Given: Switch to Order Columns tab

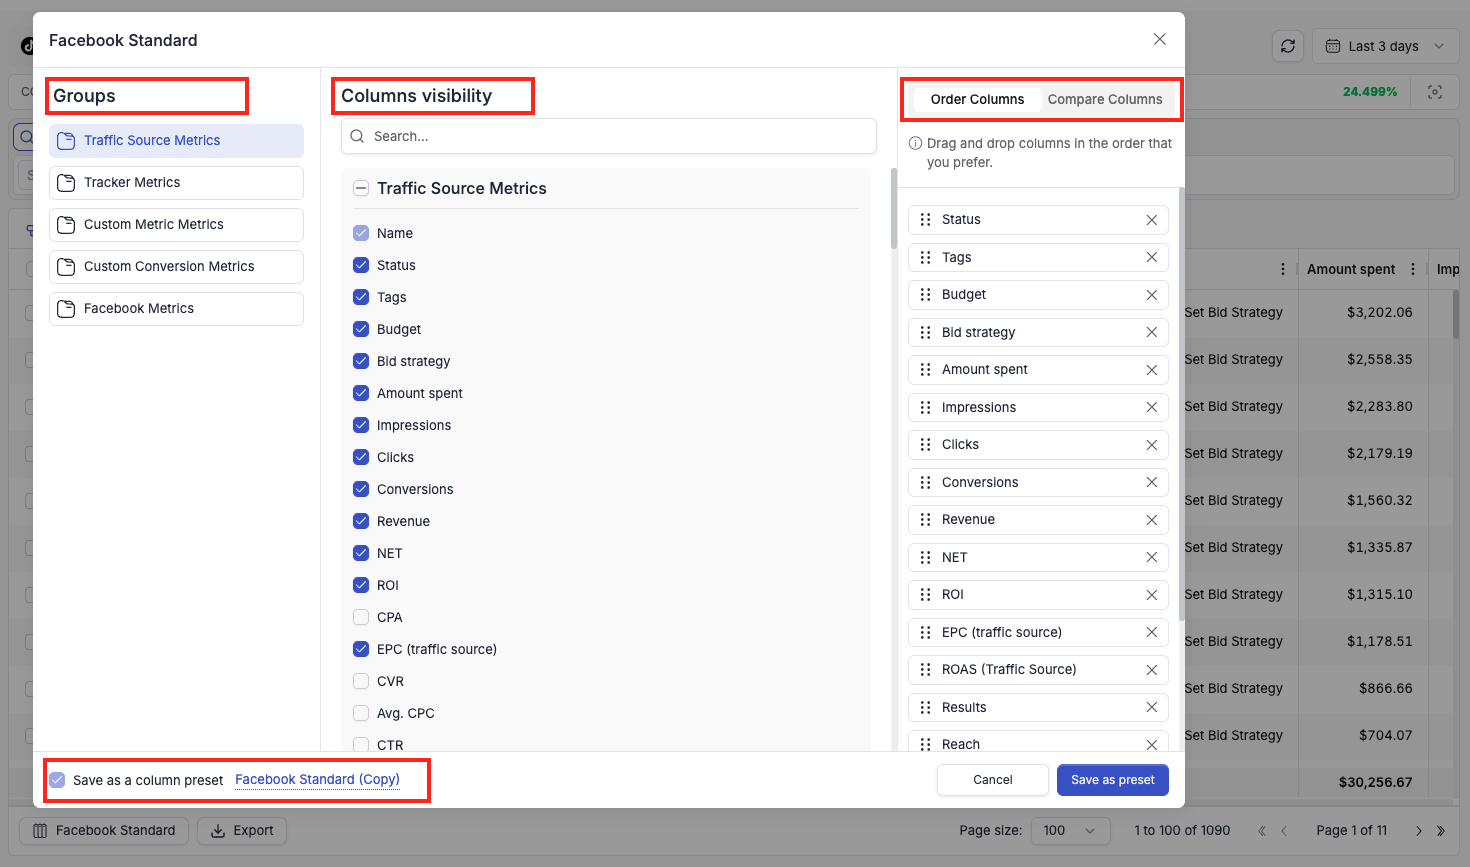Looking at the screenshot, I should tap(977, 99).
